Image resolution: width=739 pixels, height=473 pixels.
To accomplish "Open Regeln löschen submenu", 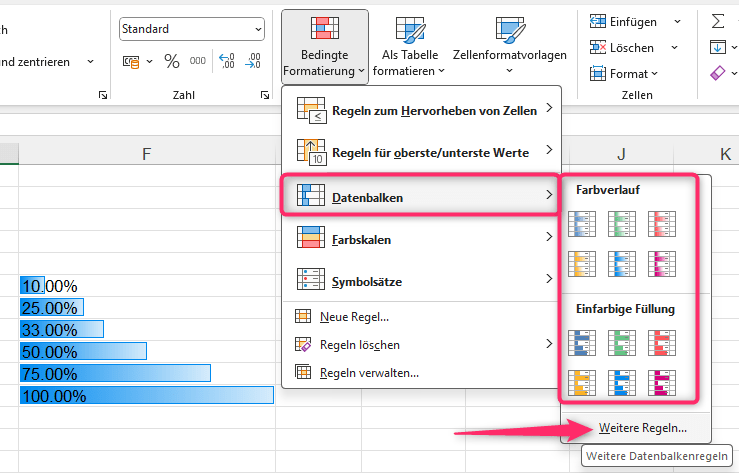I will tap(421, 344).
